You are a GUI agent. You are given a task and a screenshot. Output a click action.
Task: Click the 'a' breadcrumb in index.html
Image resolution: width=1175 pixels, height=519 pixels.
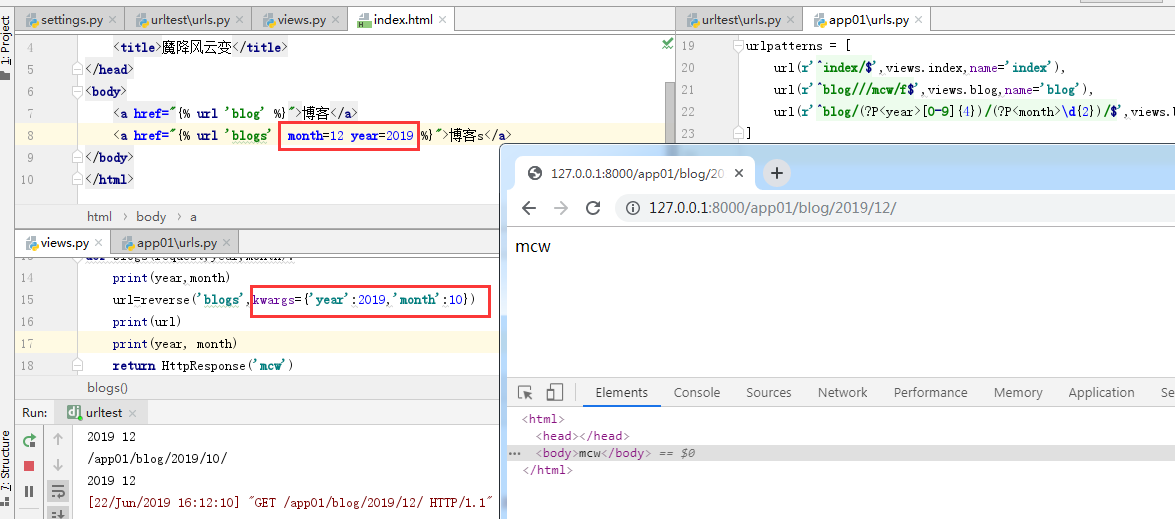click(193, 216)
